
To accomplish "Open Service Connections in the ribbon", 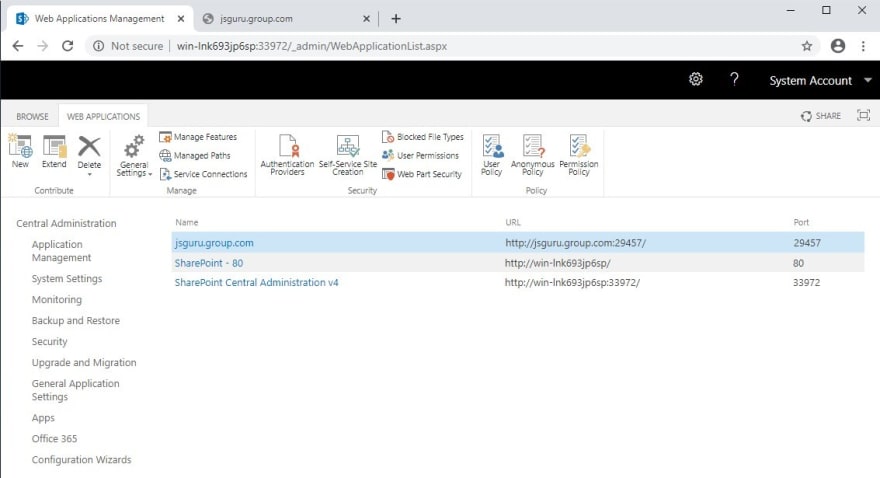I will [203, 174].
